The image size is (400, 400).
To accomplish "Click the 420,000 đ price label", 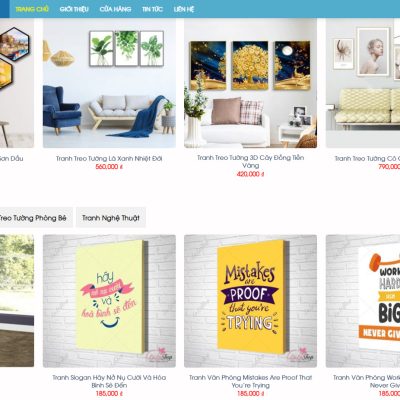I will [x=250, y=174].
